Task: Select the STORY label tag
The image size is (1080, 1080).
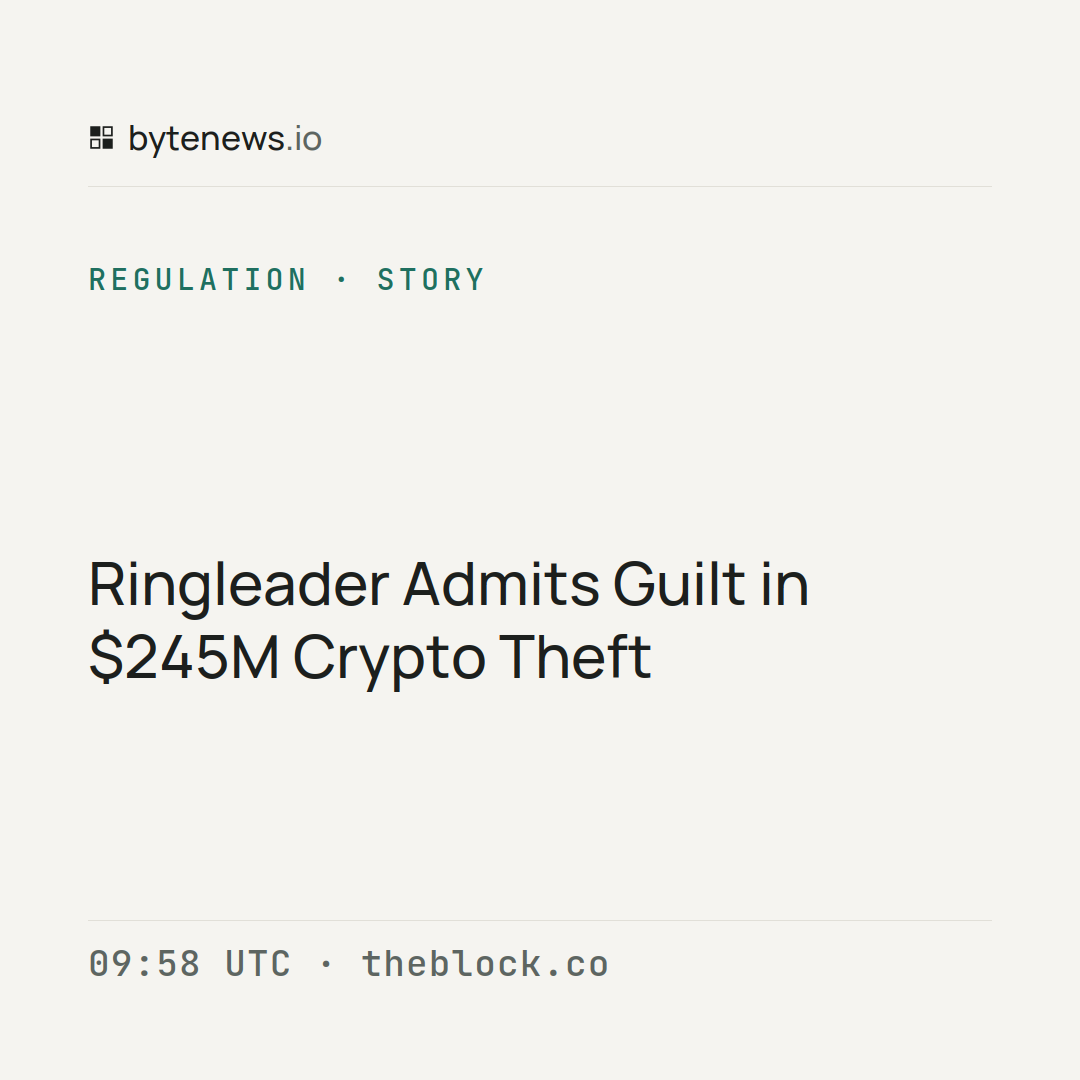Action: pos(431,280)
